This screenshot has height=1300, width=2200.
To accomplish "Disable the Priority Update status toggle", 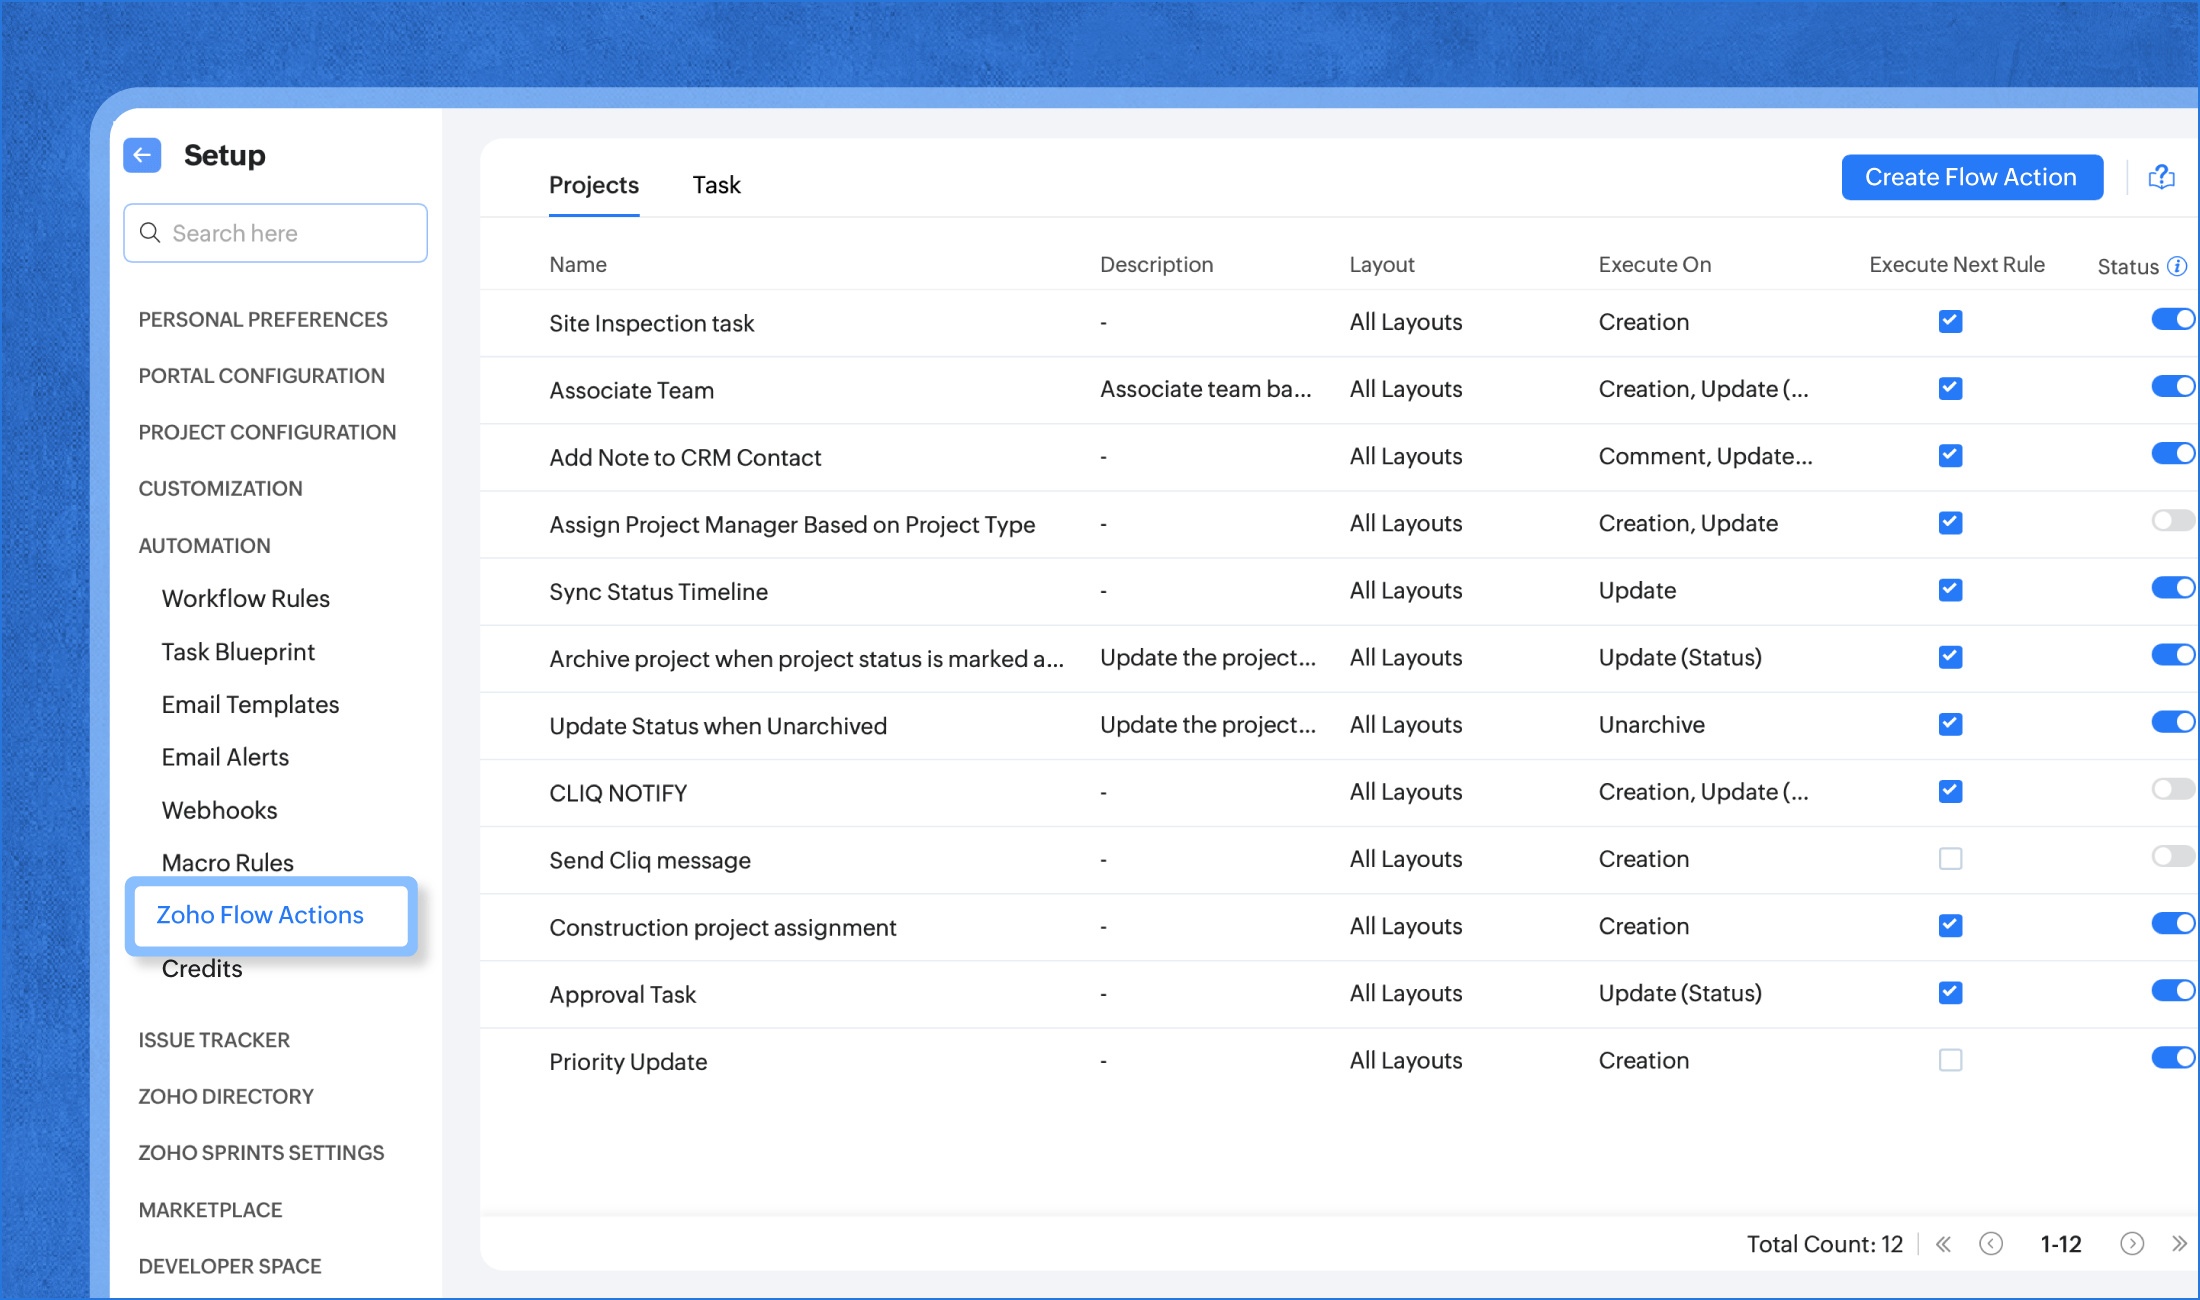I will click(x=2172, y=1058).
